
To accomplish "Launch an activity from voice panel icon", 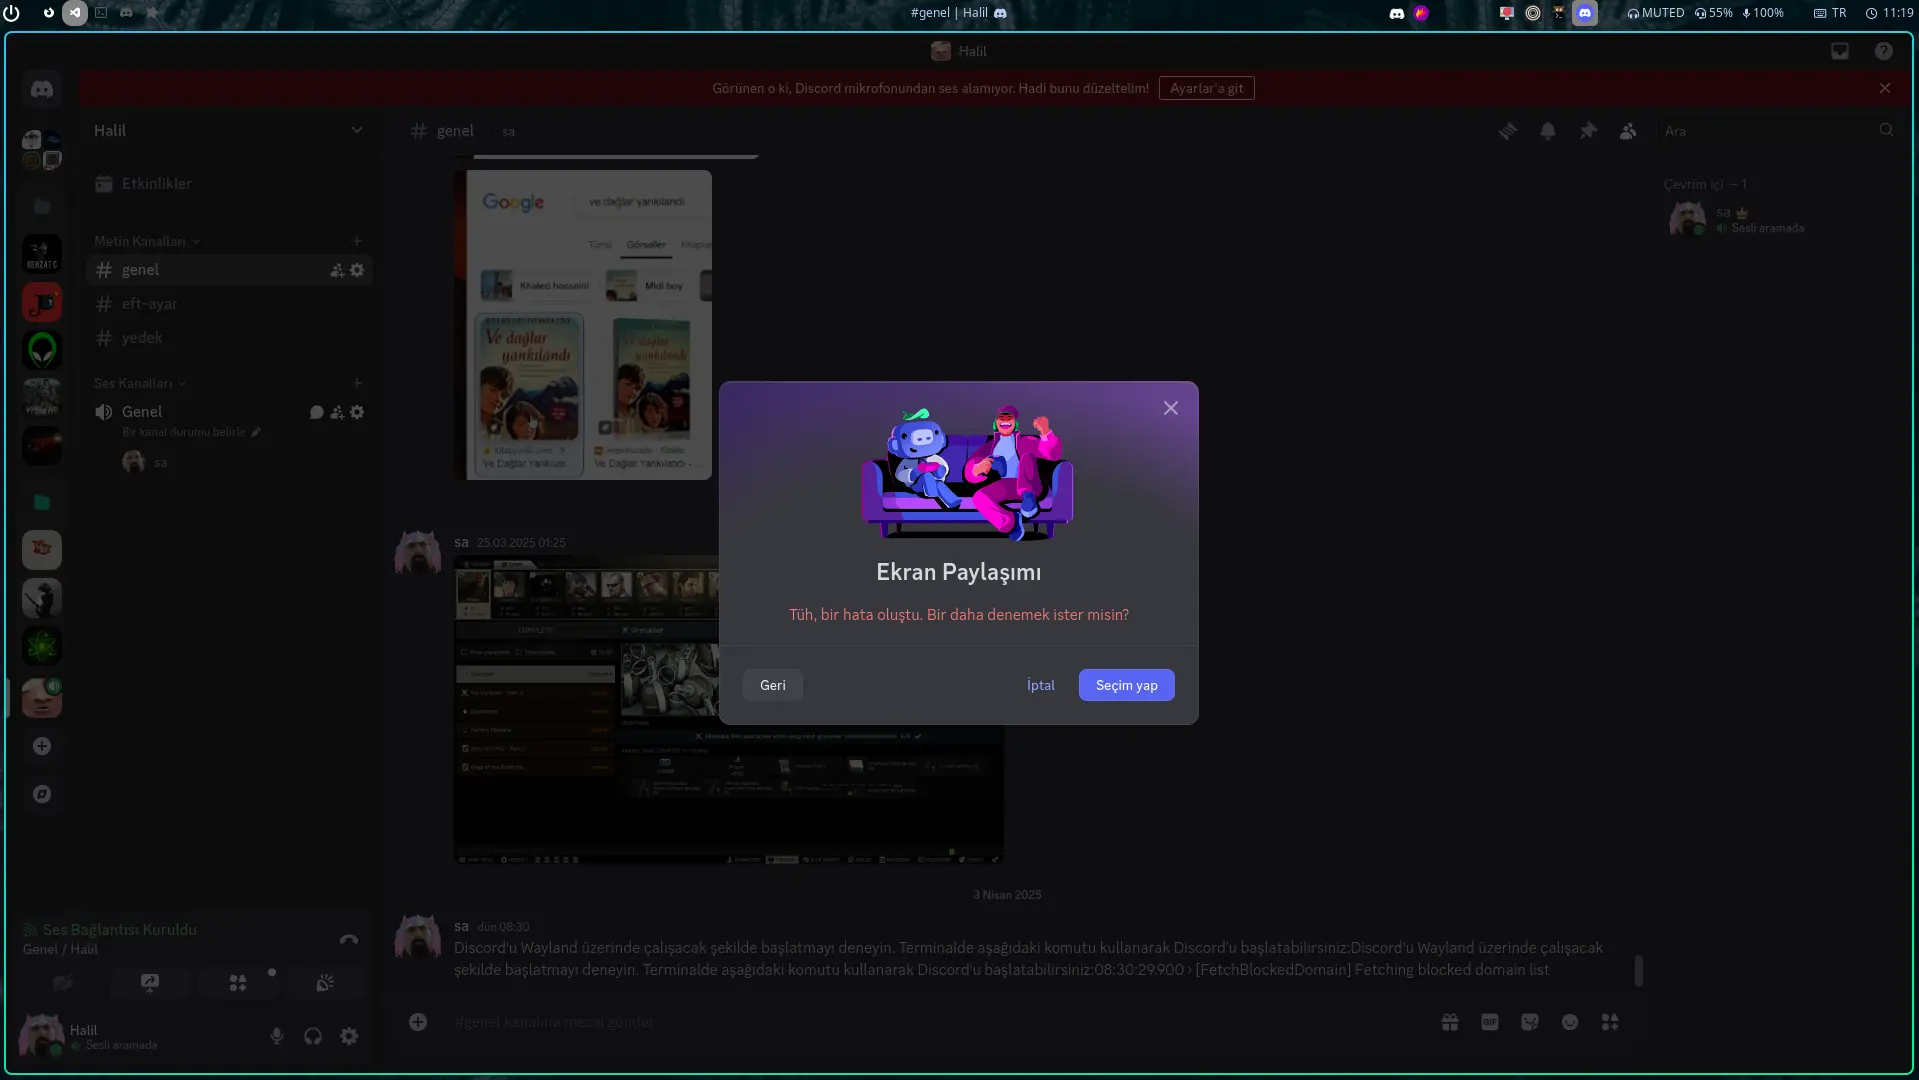I will tap(238, 983).
